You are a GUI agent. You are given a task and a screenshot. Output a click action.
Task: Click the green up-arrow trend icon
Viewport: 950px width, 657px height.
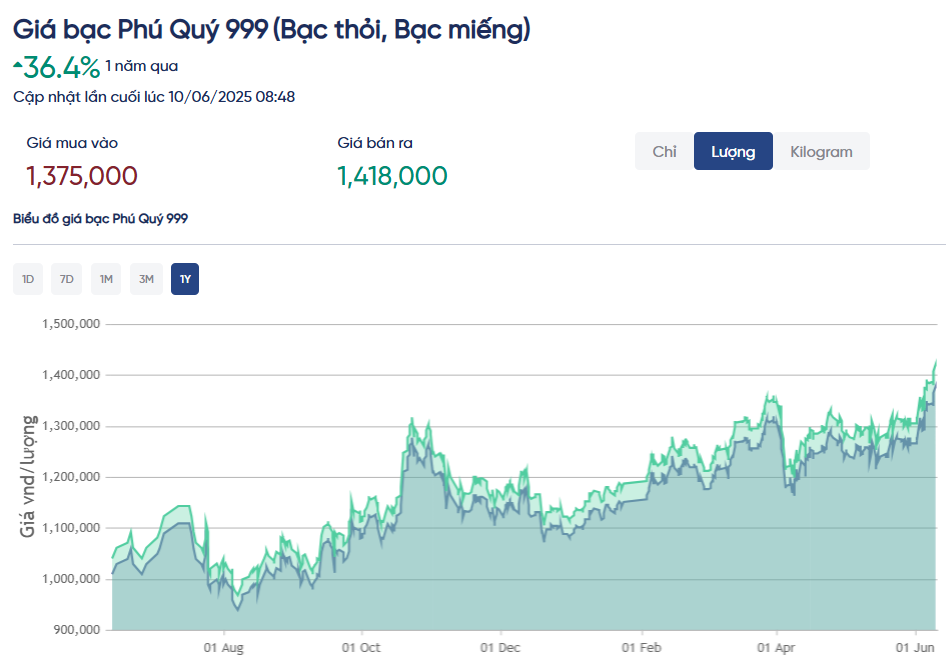17,64
